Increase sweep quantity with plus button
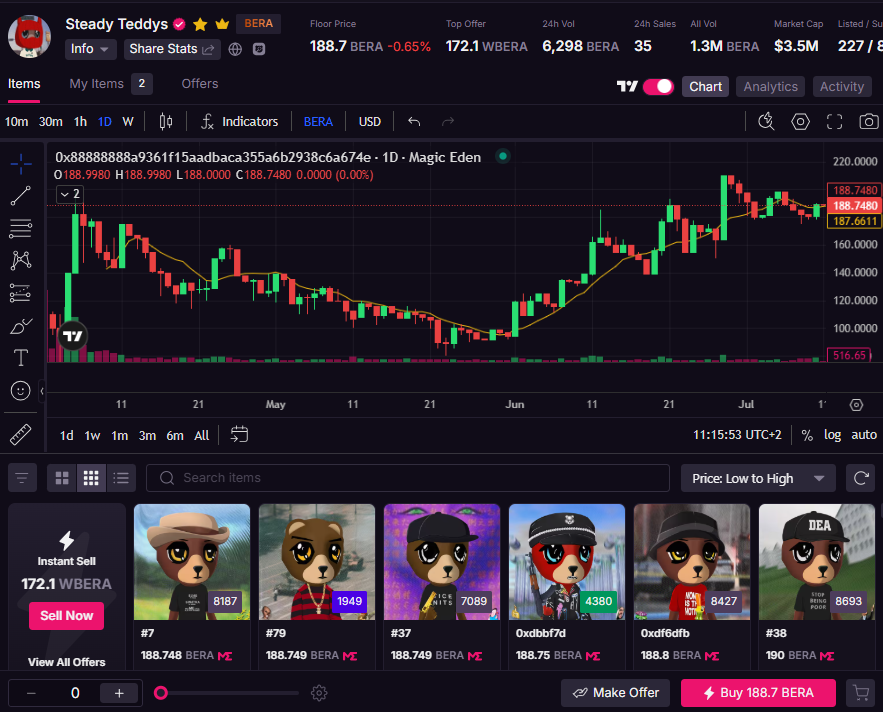 click(119, 693)
